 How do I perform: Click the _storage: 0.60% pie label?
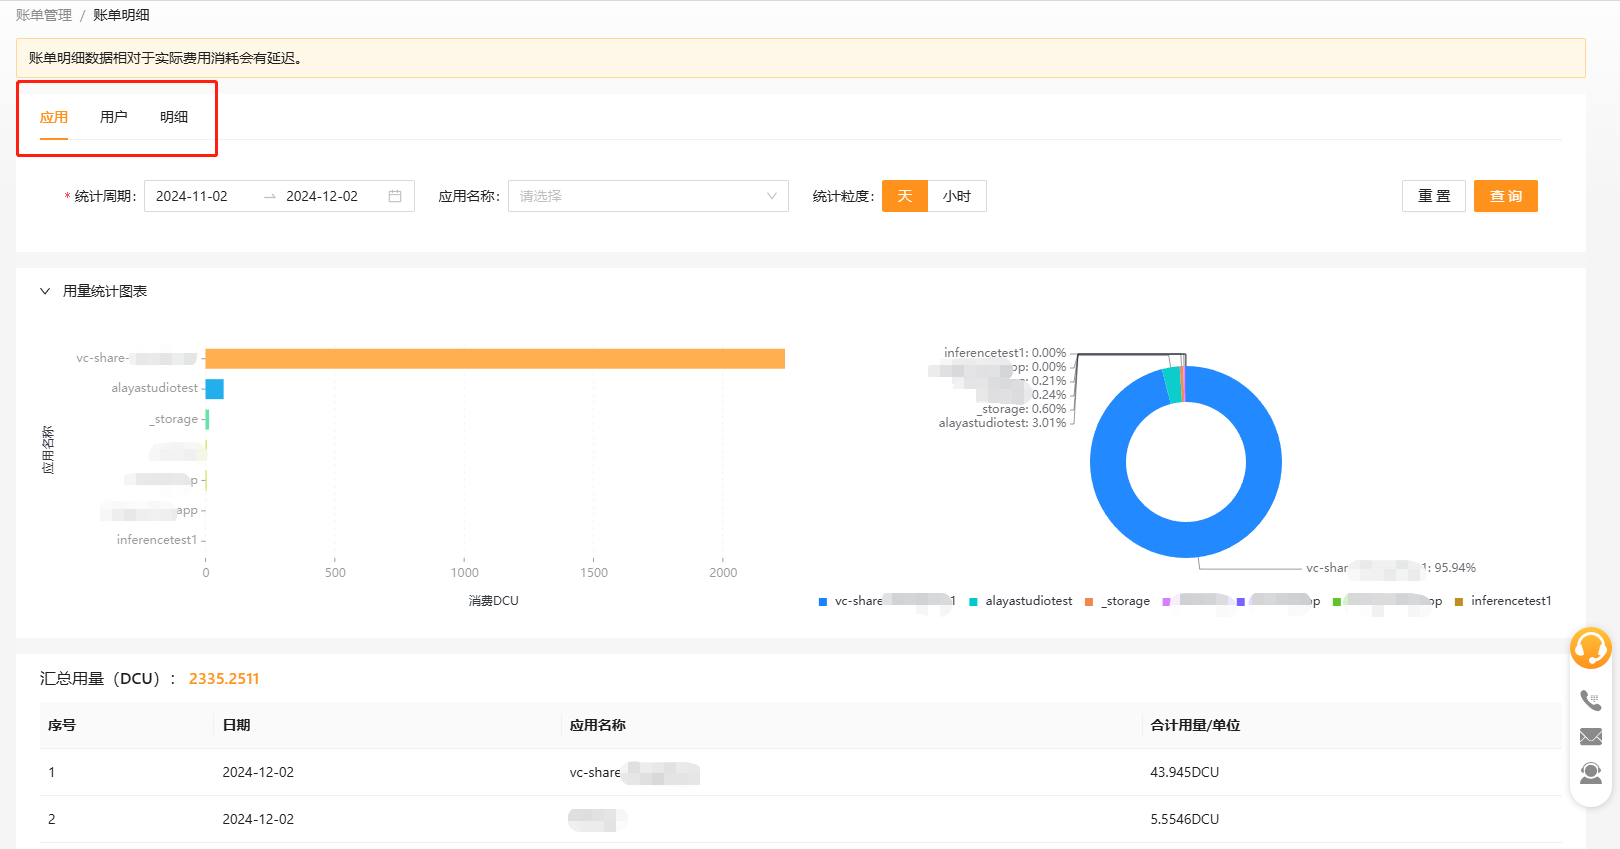click(1022, 409)
